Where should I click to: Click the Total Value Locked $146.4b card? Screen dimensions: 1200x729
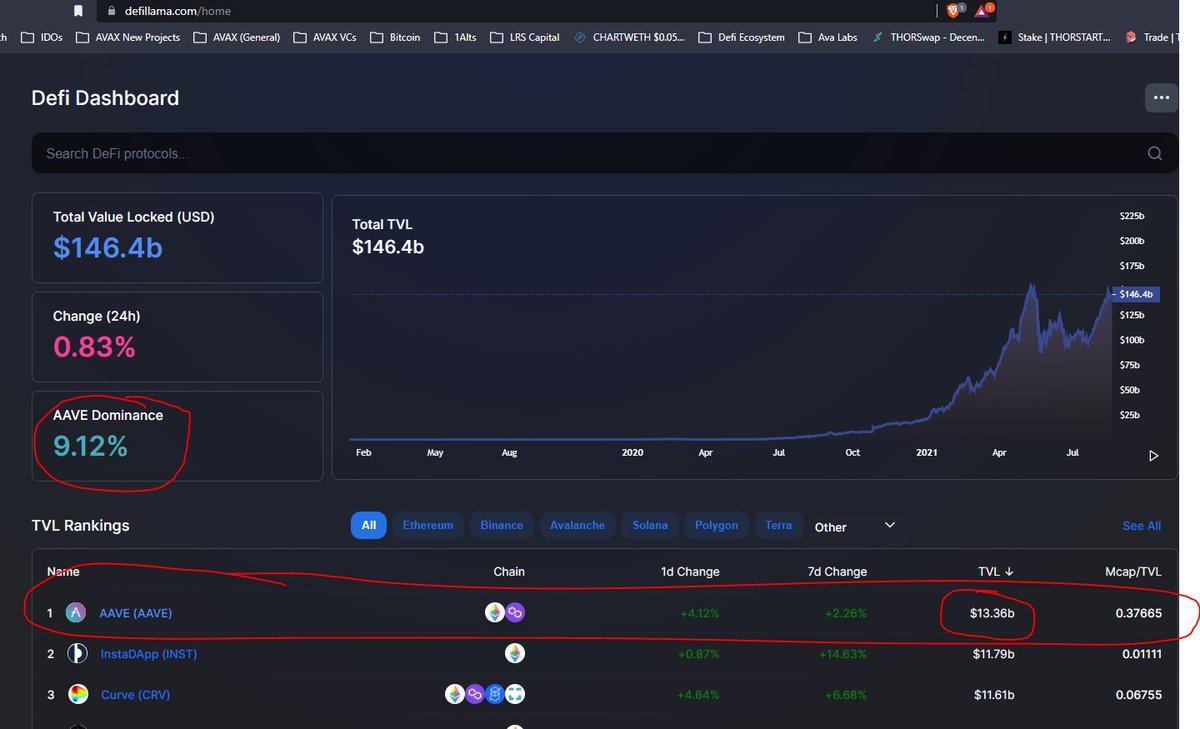tap(177, 238)
